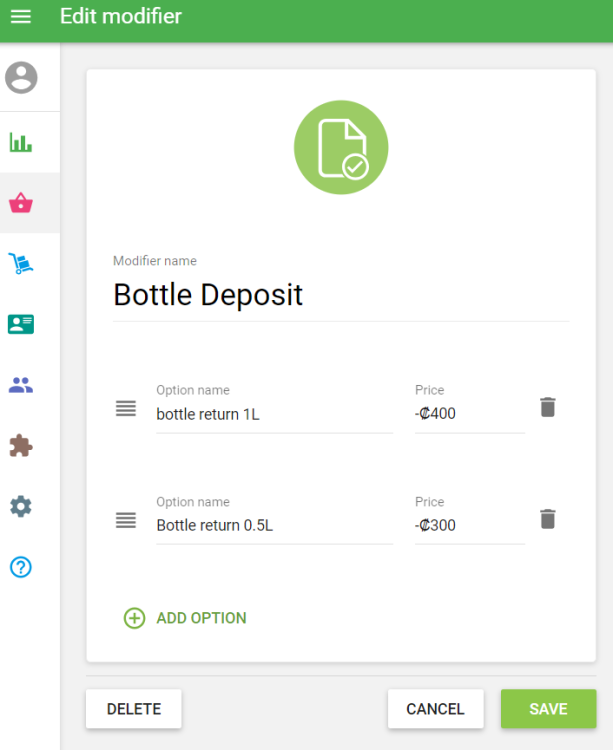
Task: Delete the bottle return 1L option
Action: [547, 407]
